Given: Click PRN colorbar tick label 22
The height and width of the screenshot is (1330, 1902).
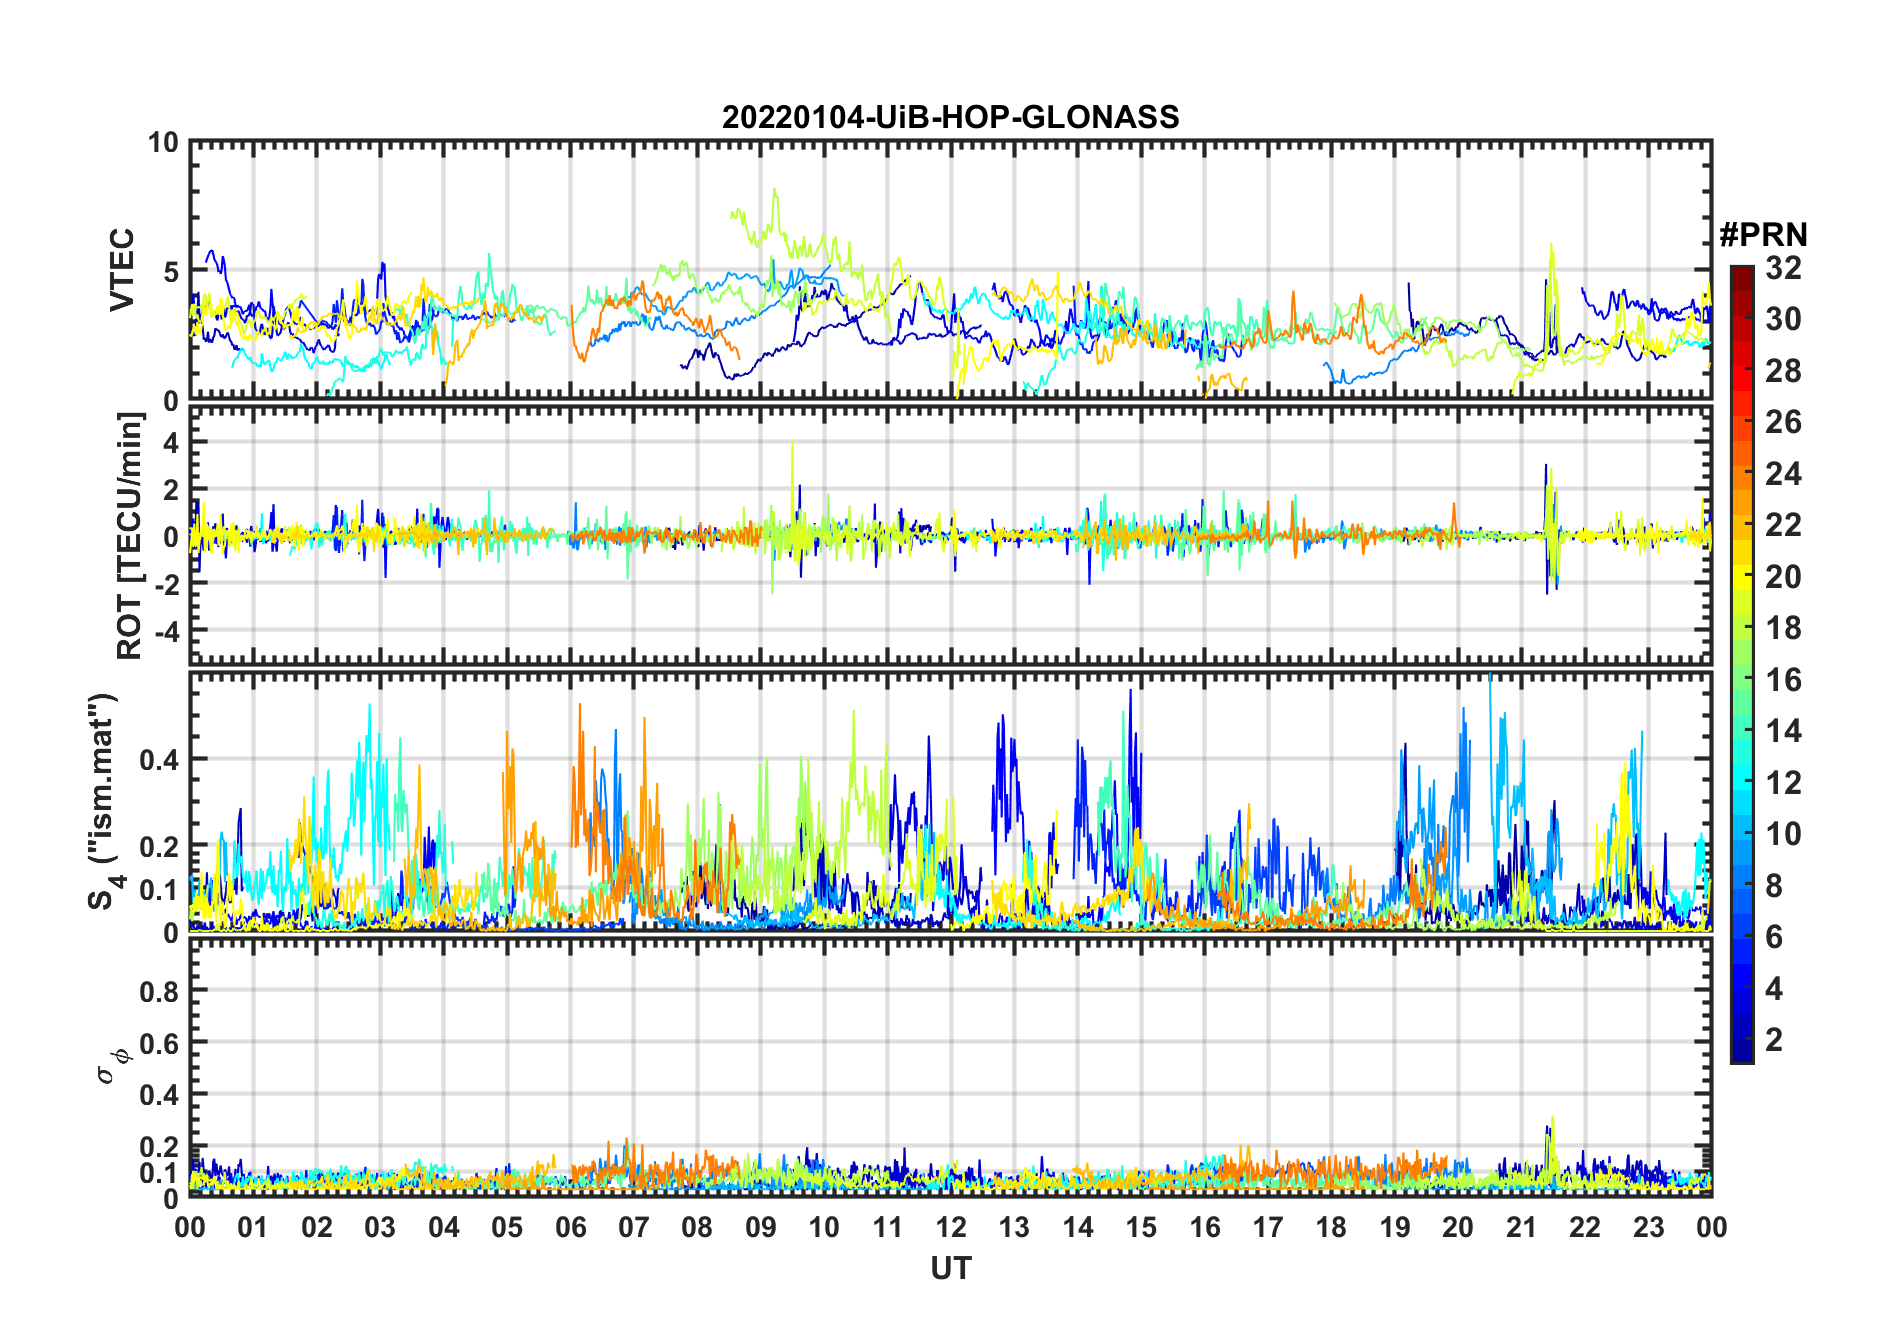Looking at the screenshot, I should pos(1783,525).
